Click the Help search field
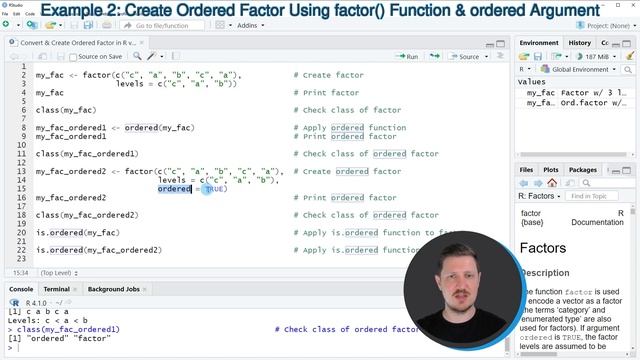 [x=606, y=183]
